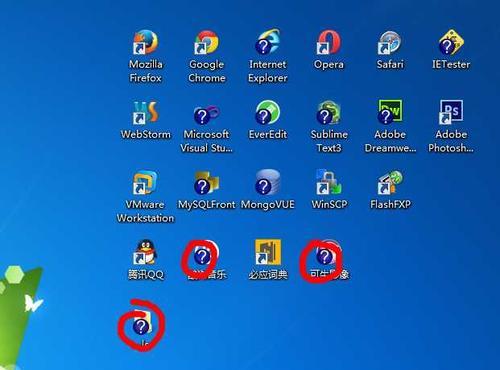Image resolution: width=500 pixels, height=370 pixels.
Task: Select the Mozilla Firefox desktop shortcut
Action: [x=145, y=42]
